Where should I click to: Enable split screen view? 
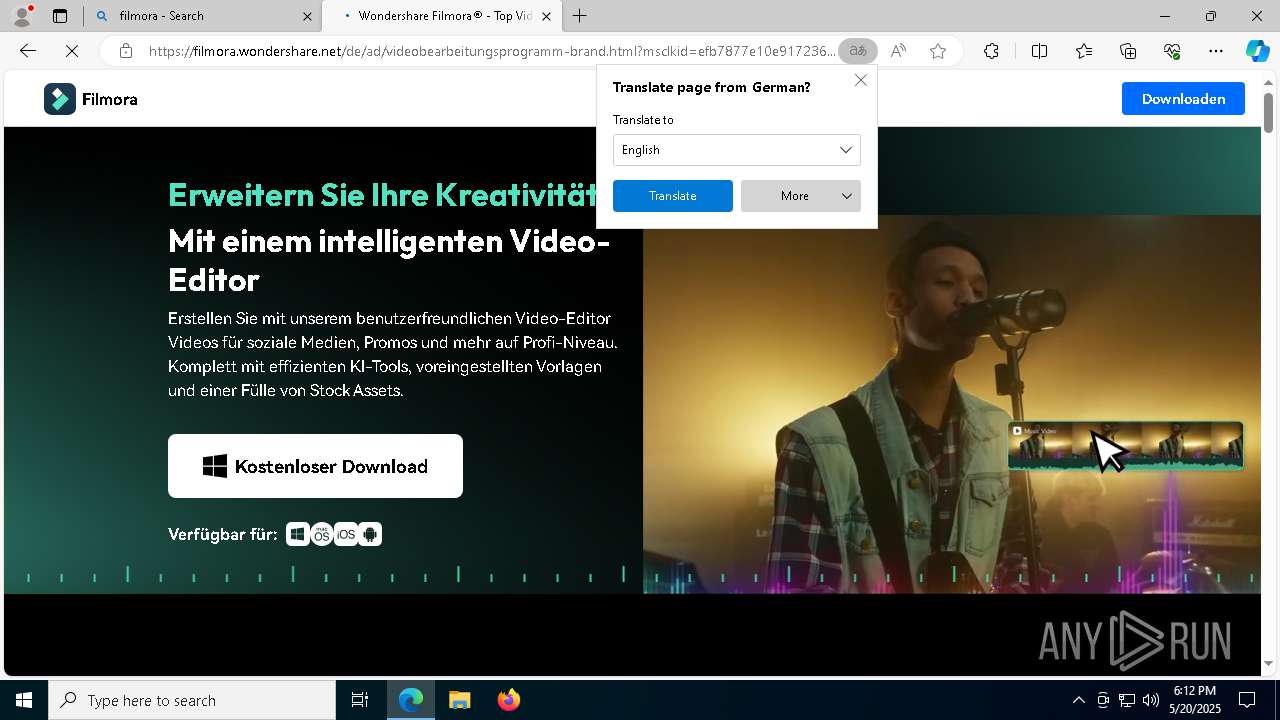1039,51
